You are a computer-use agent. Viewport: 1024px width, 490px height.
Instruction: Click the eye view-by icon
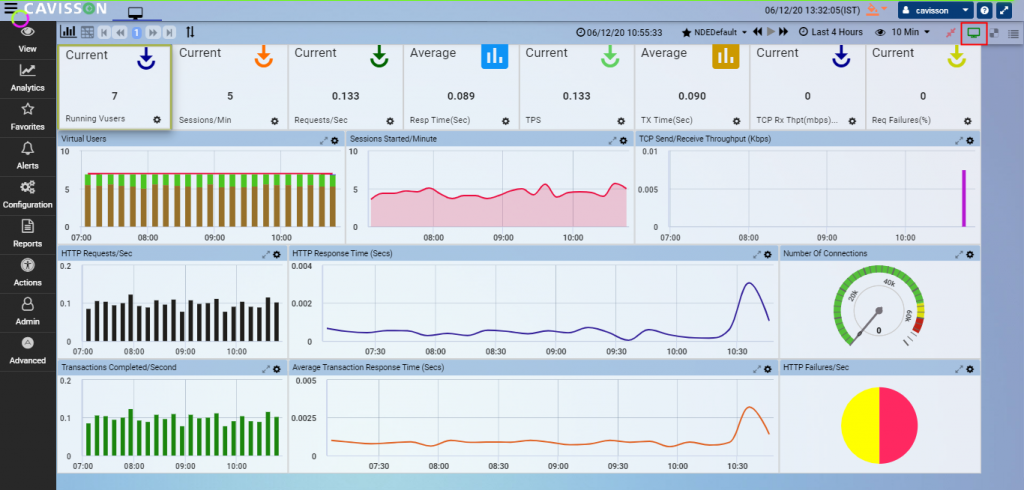(880, 32)
